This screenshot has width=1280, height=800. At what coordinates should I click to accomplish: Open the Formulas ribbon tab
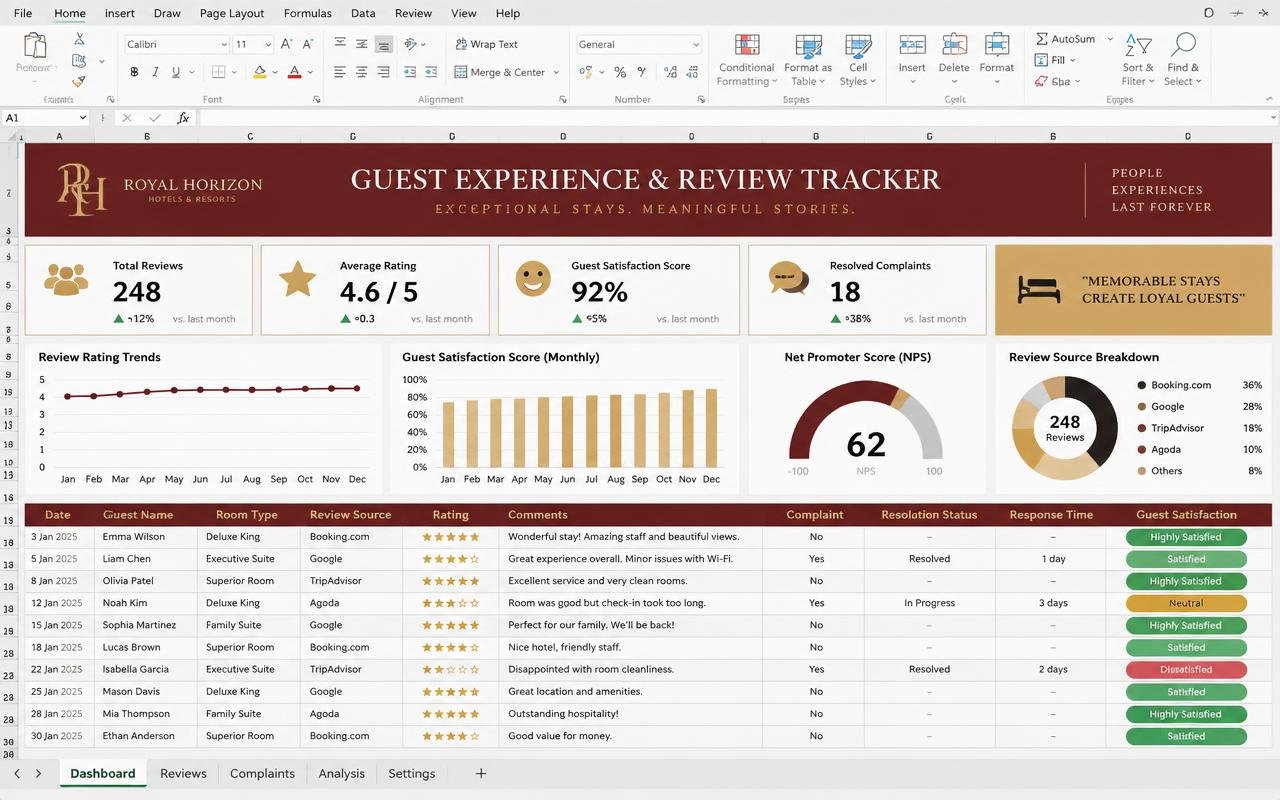click(308, 13)
